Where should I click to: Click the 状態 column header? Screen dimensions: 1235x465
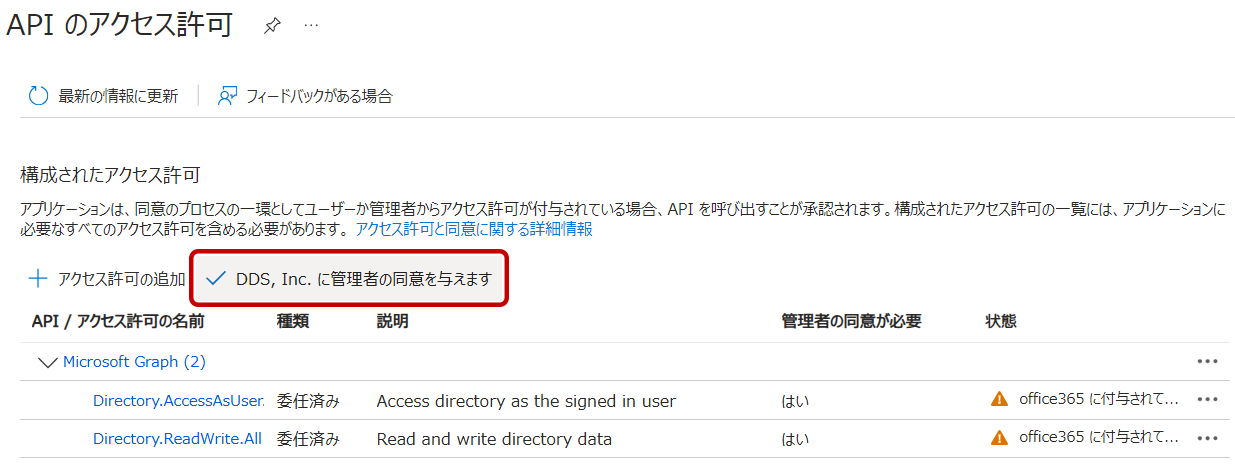pos(1001,321)
